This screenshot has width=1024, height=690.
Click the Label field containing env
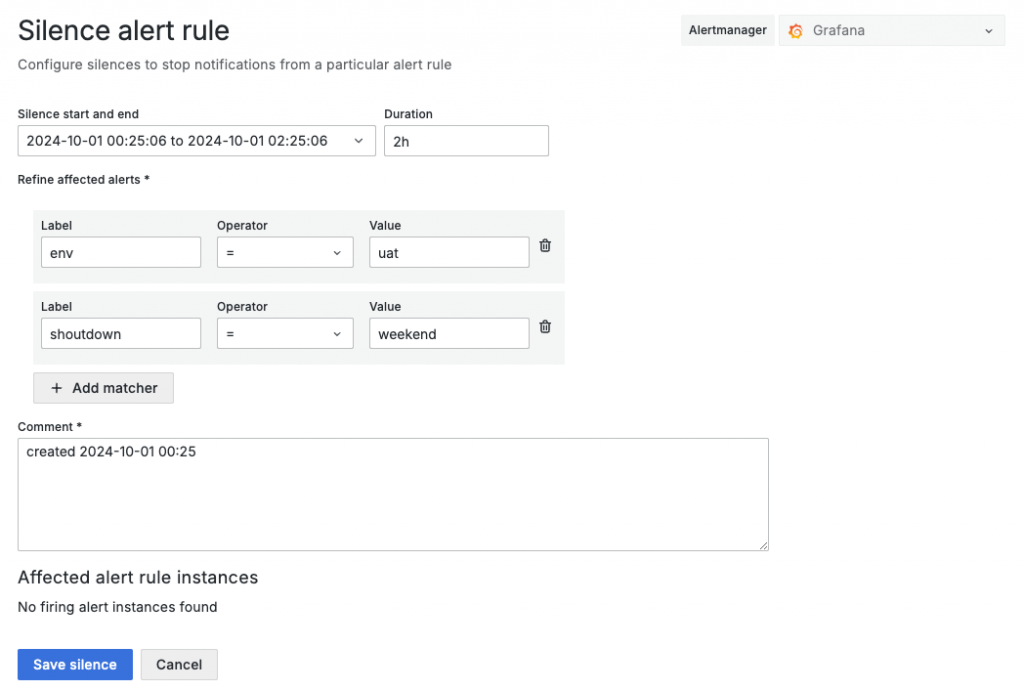click(120, 253)
